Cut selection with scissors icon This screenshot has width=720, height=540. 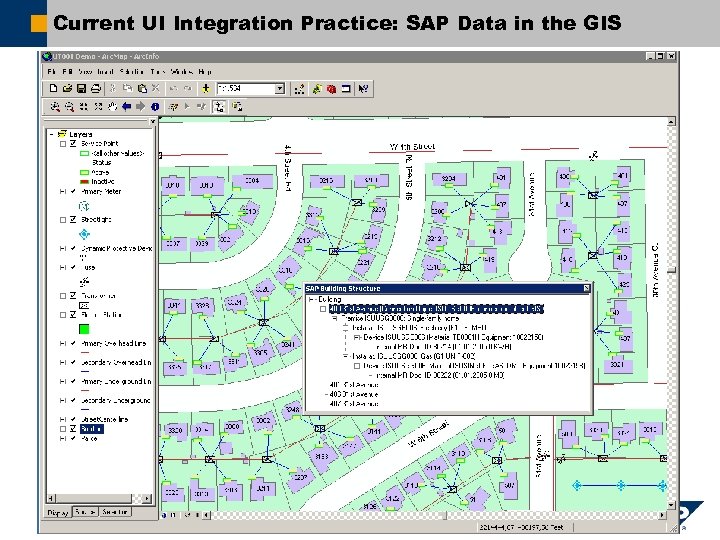point(113,89)
